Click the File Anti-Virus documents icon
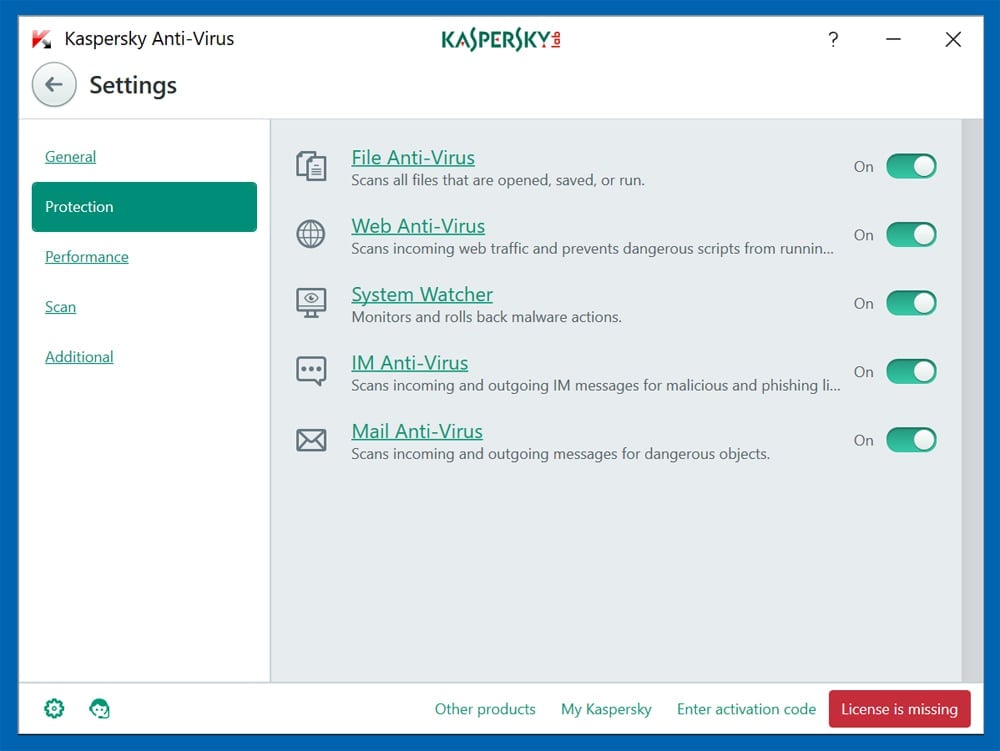The image size is (1000, 751). click(311, 166)
